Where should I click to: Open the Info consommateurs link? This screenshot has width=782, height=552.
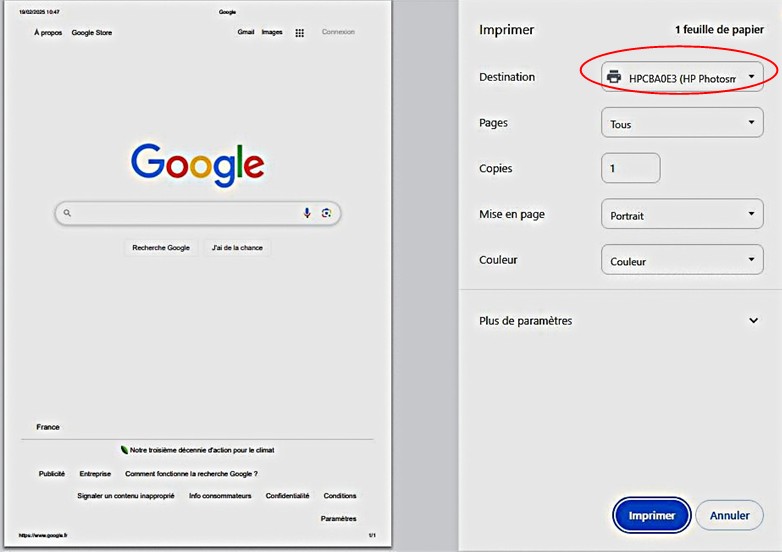220,496
